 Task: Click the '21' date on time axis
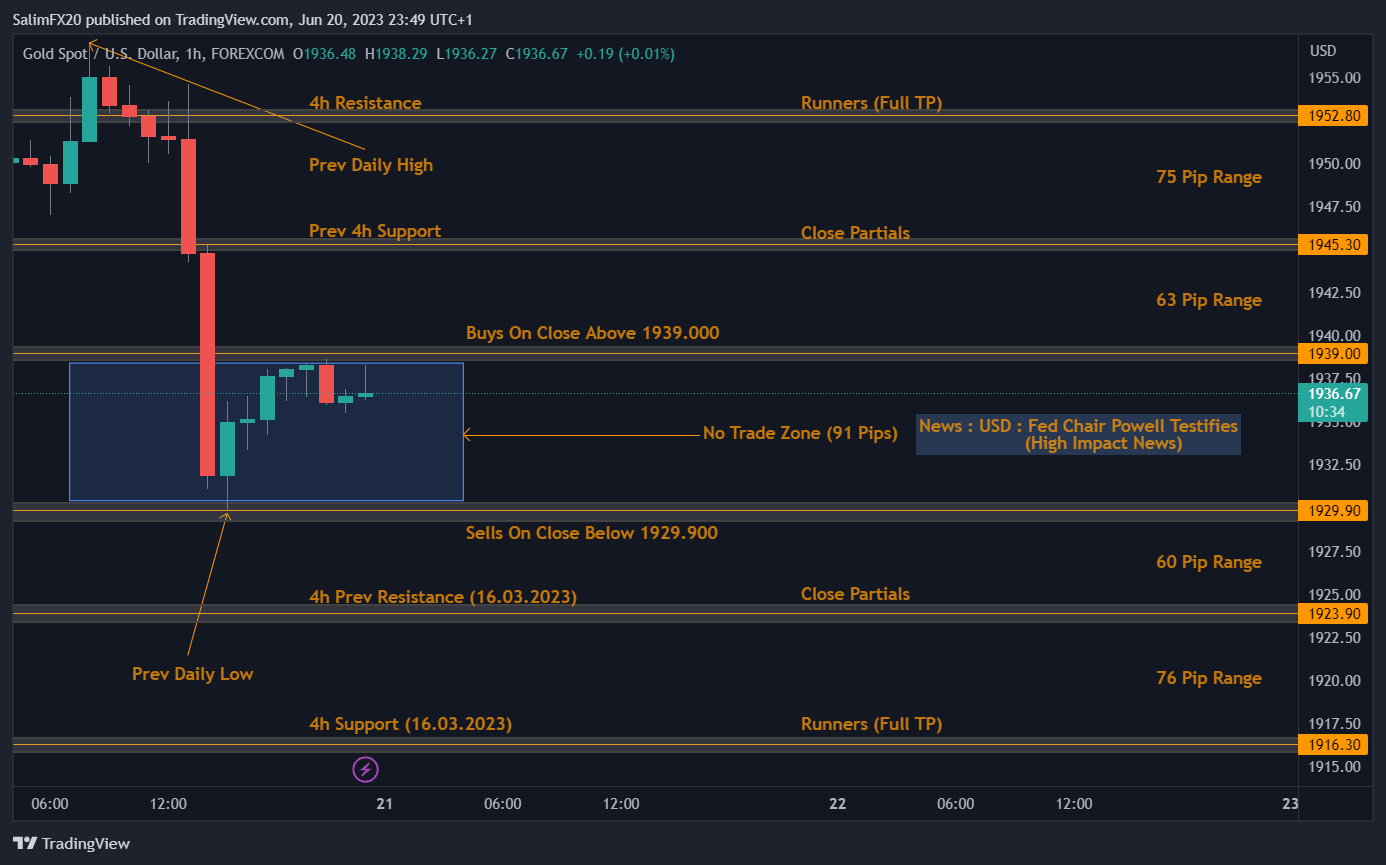point(385,804)
